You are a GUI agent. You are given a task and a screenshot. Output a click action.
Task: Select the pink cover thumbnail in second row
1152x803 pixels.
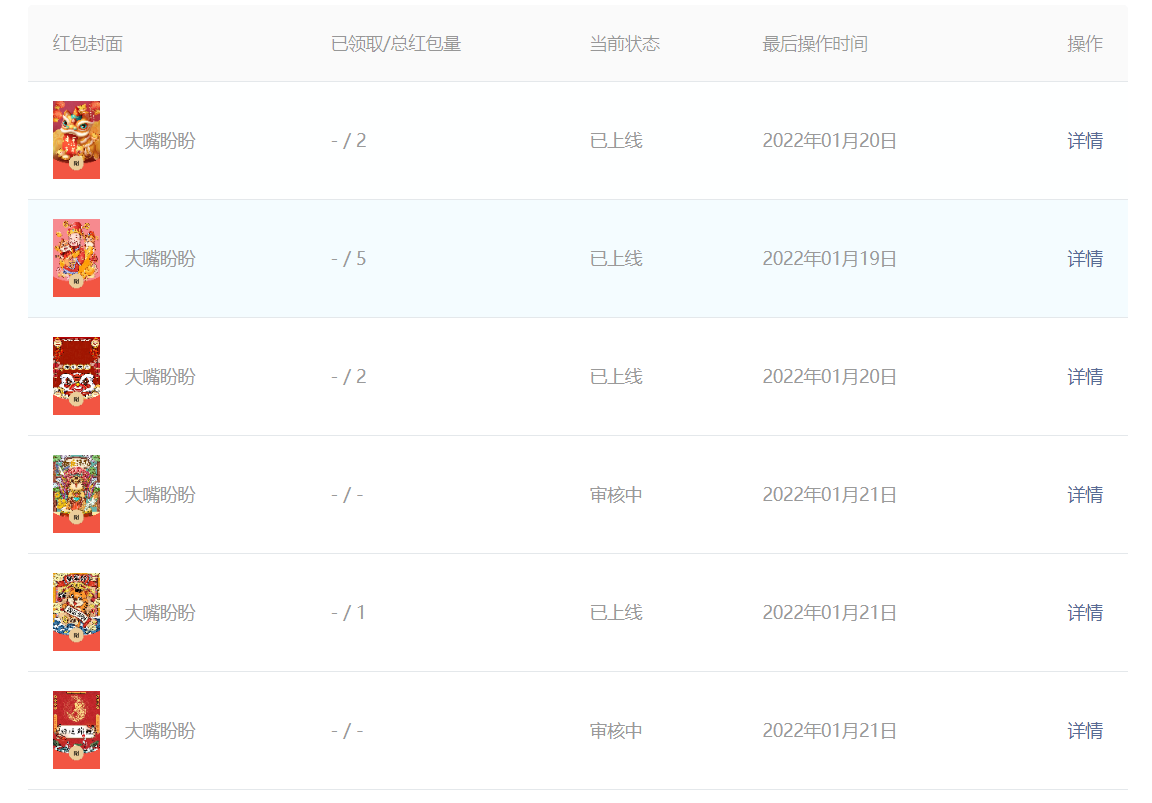[76, 258]
